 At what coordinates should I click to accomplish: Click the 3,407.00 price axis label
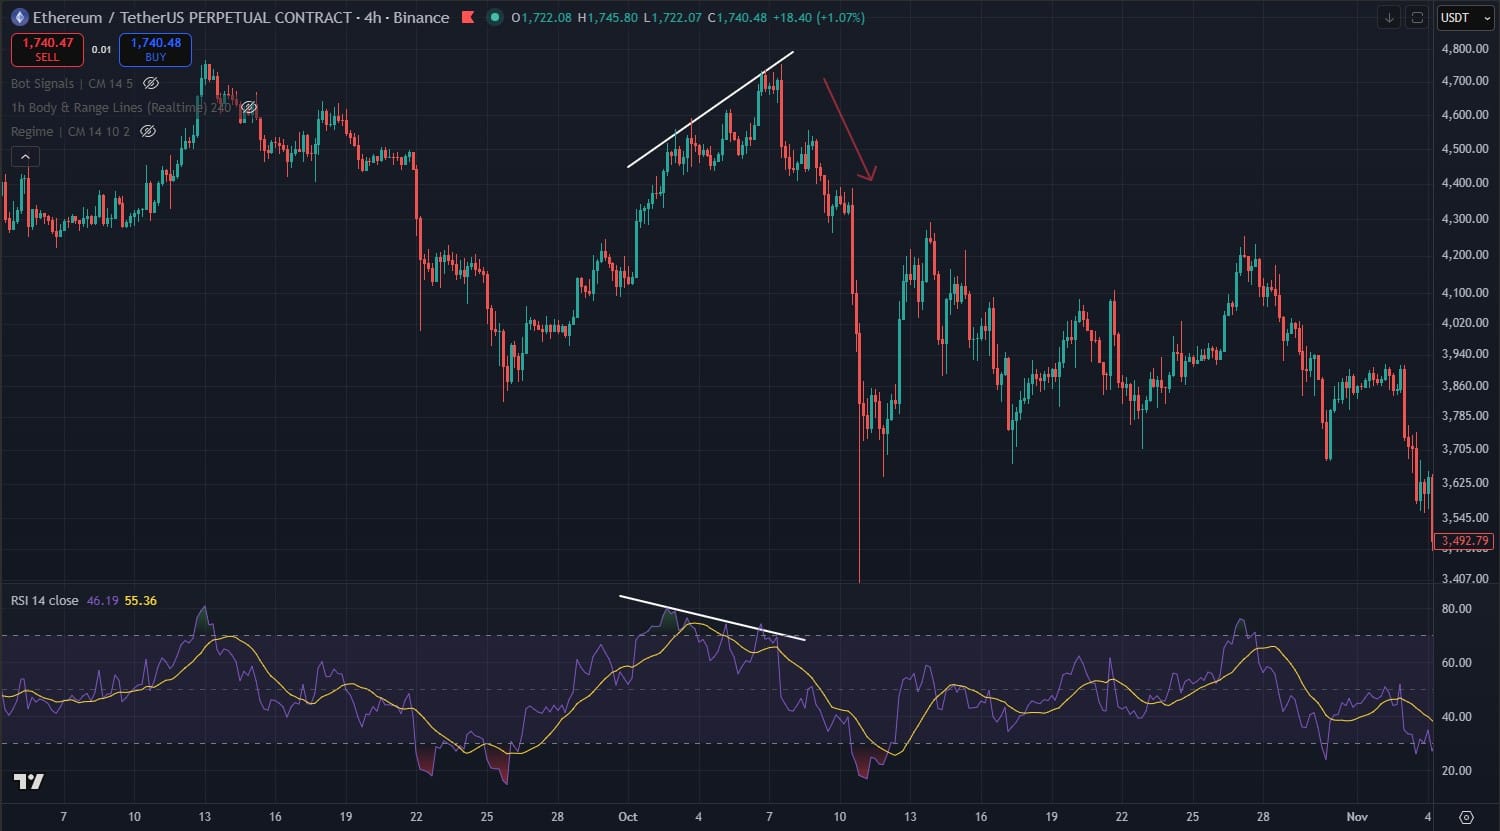pyautogui.click(x=1465, y=578)
